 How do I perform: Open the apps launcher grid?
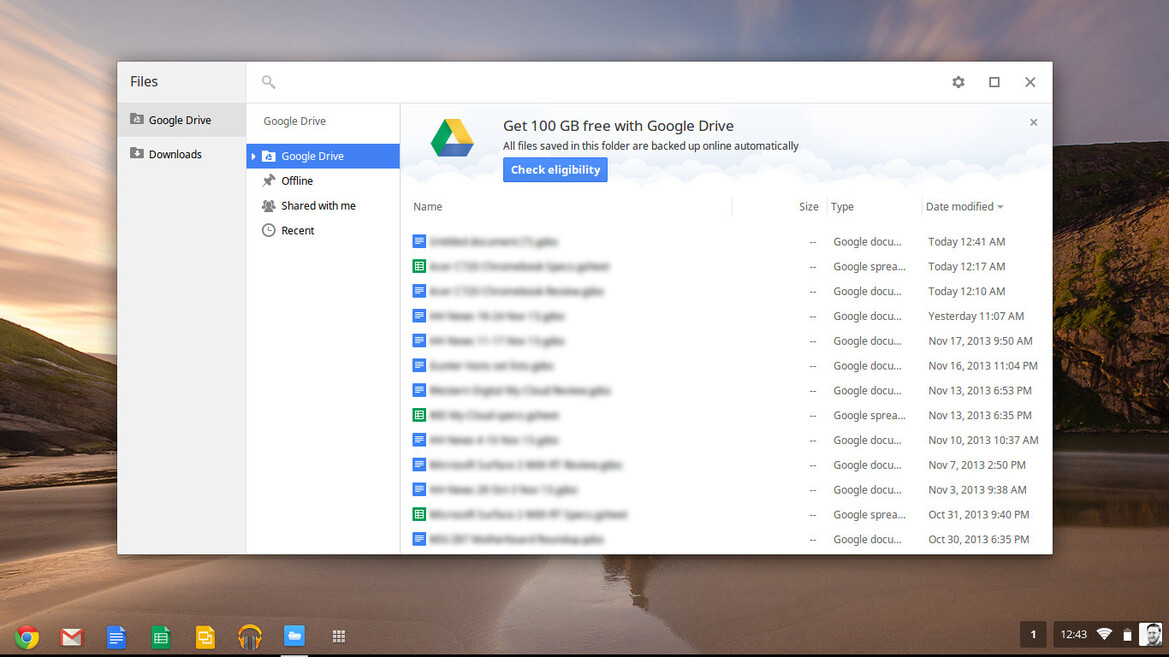tap(338, 636)
